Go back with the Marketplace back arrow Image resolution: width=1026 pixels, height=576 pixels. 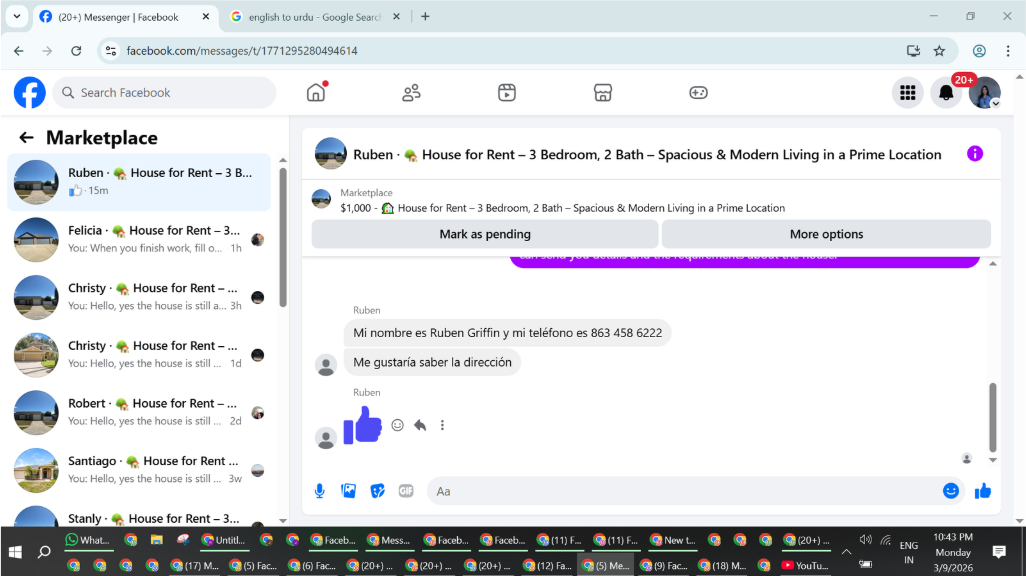coord(26,137)
